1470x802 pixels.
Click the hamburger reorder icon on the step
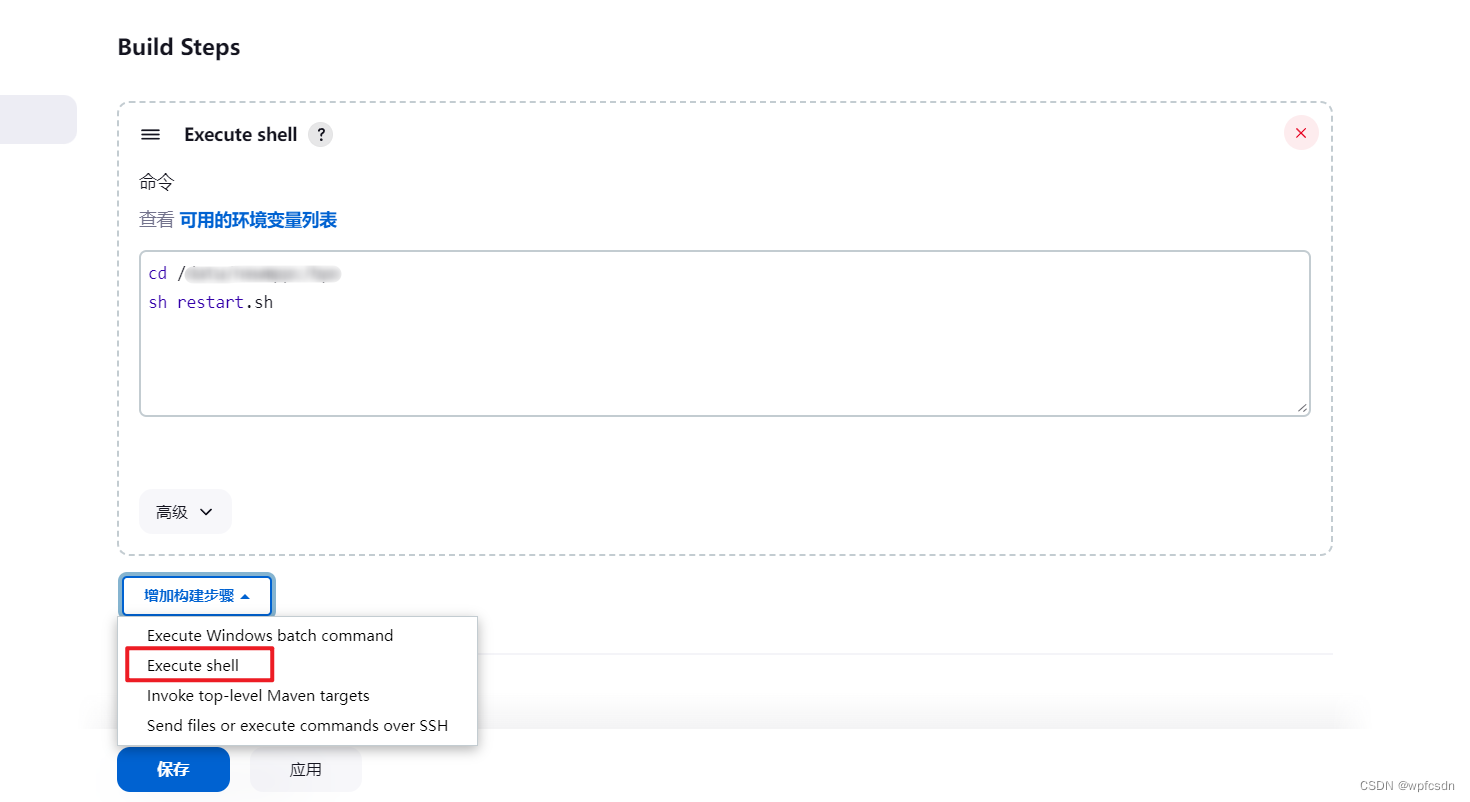[149, 134]
